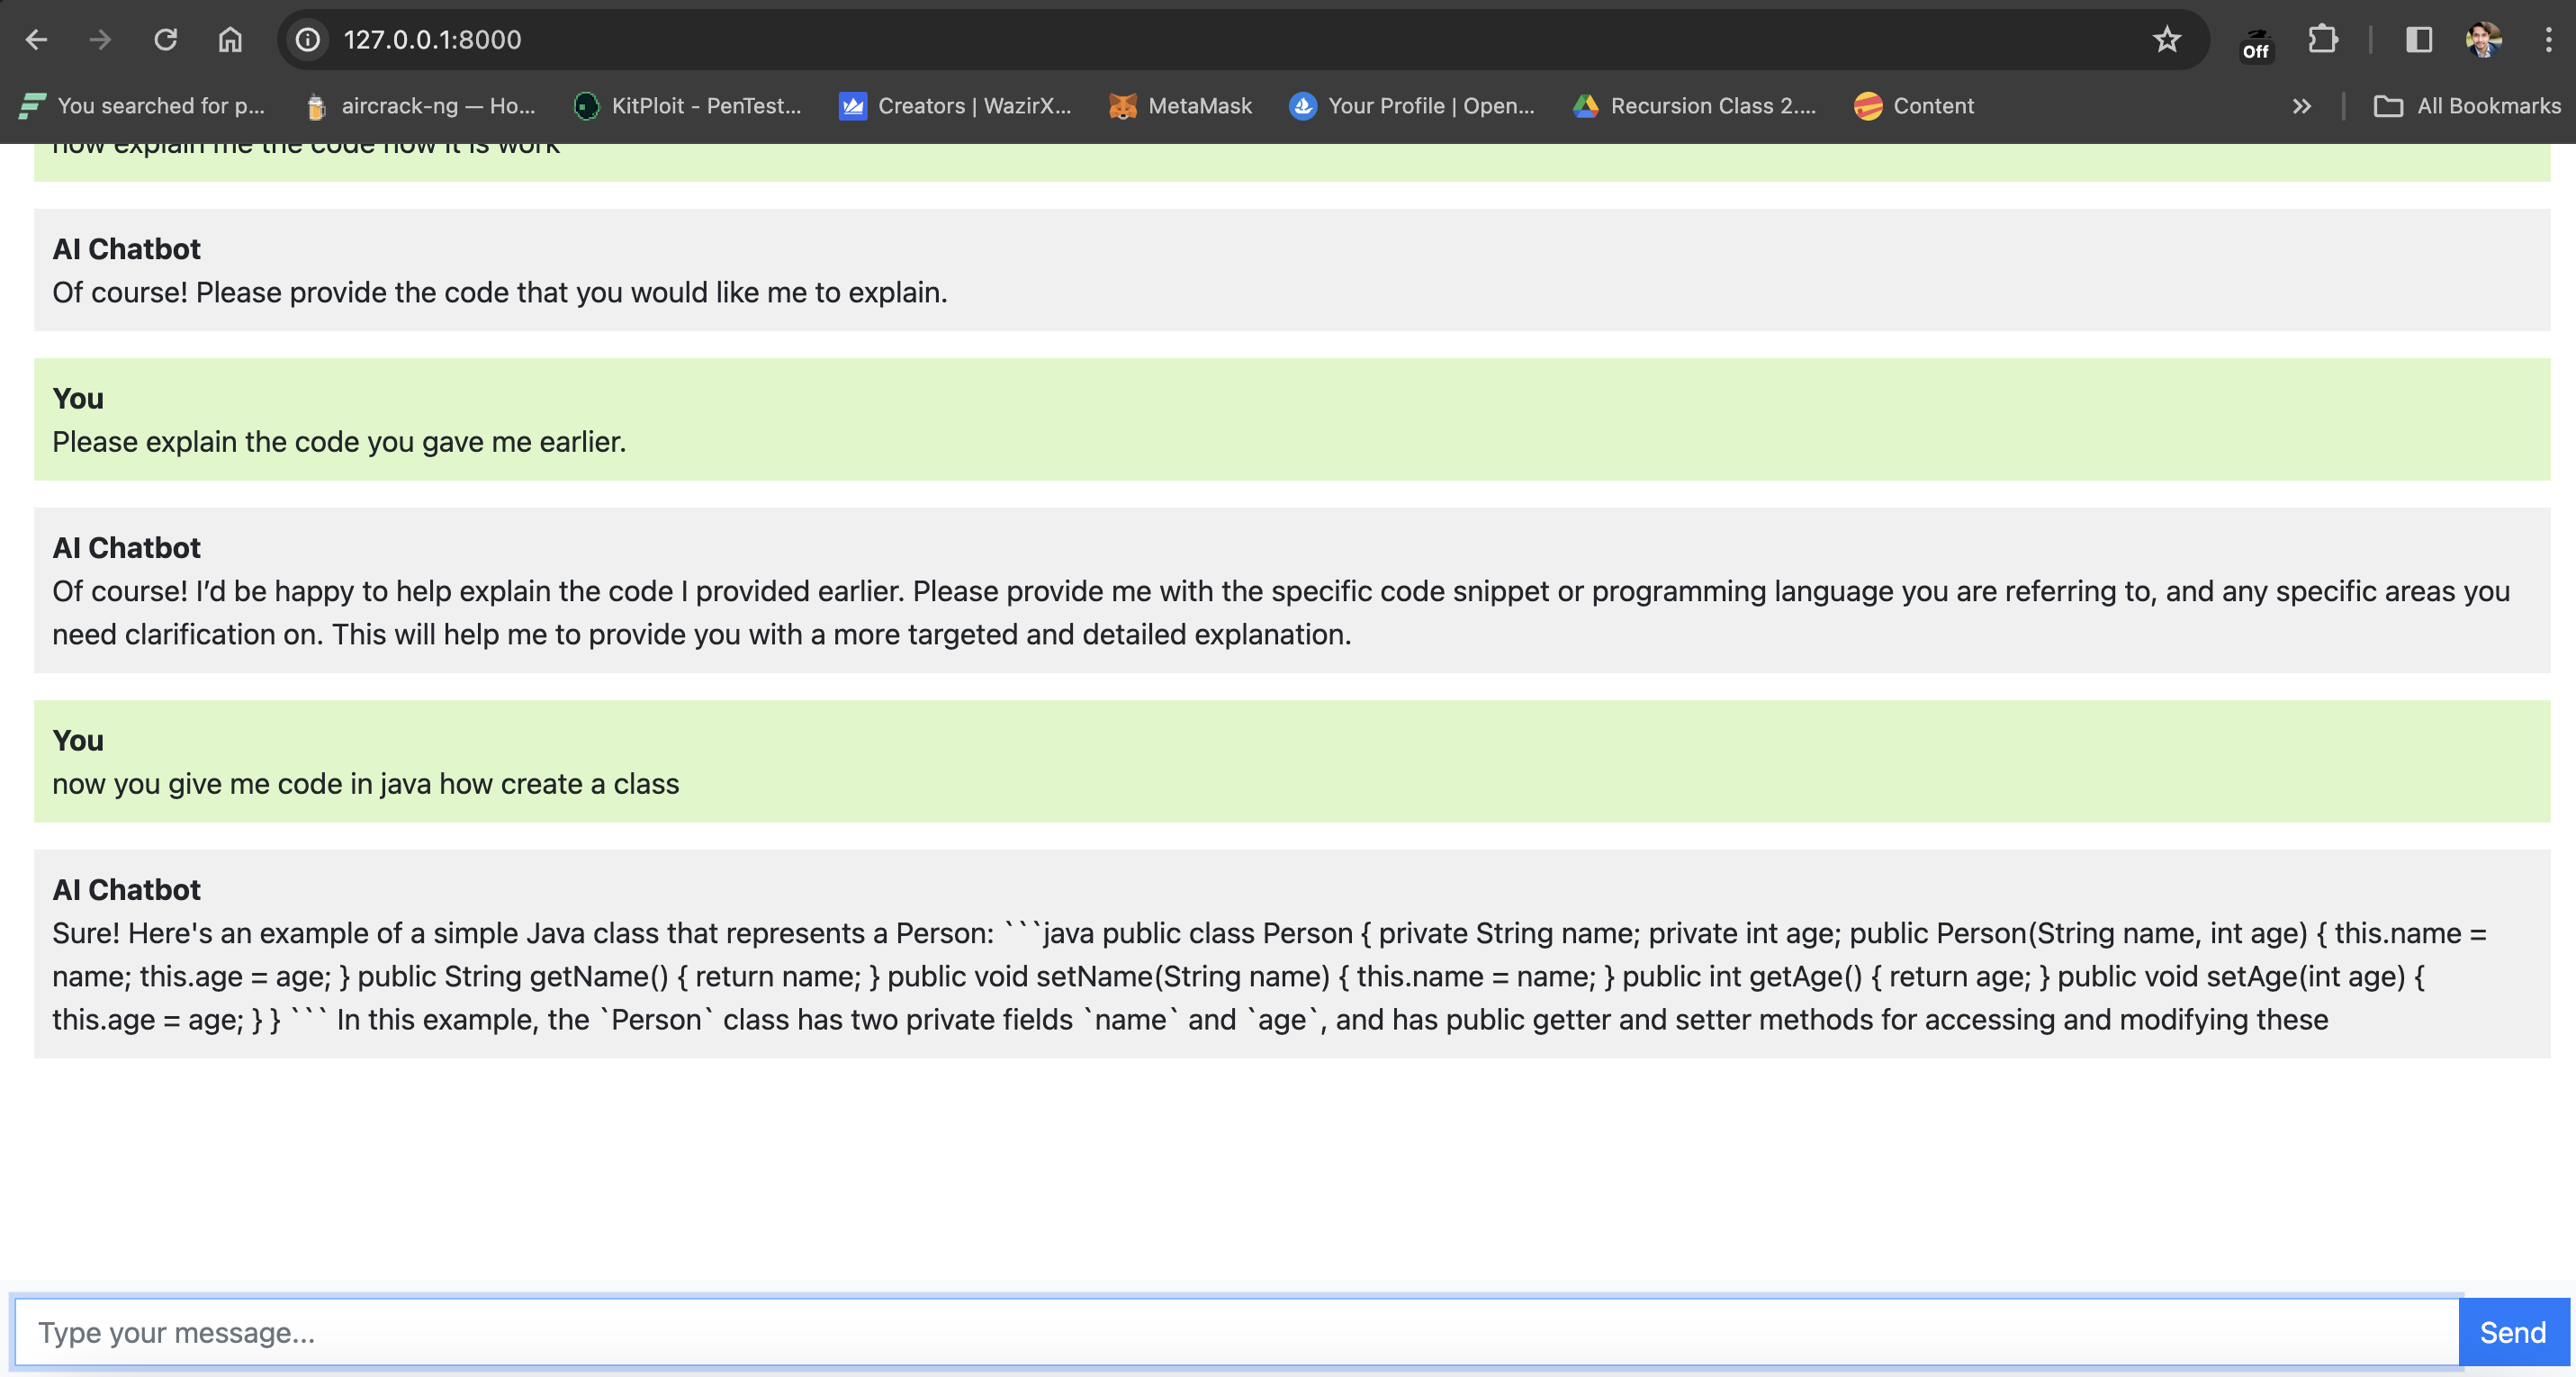Image resolution: width=2576 pixels, height=1377 pixels.
Task: Go to browser home page
Action: pyautogui.click(x=230, y=40)
